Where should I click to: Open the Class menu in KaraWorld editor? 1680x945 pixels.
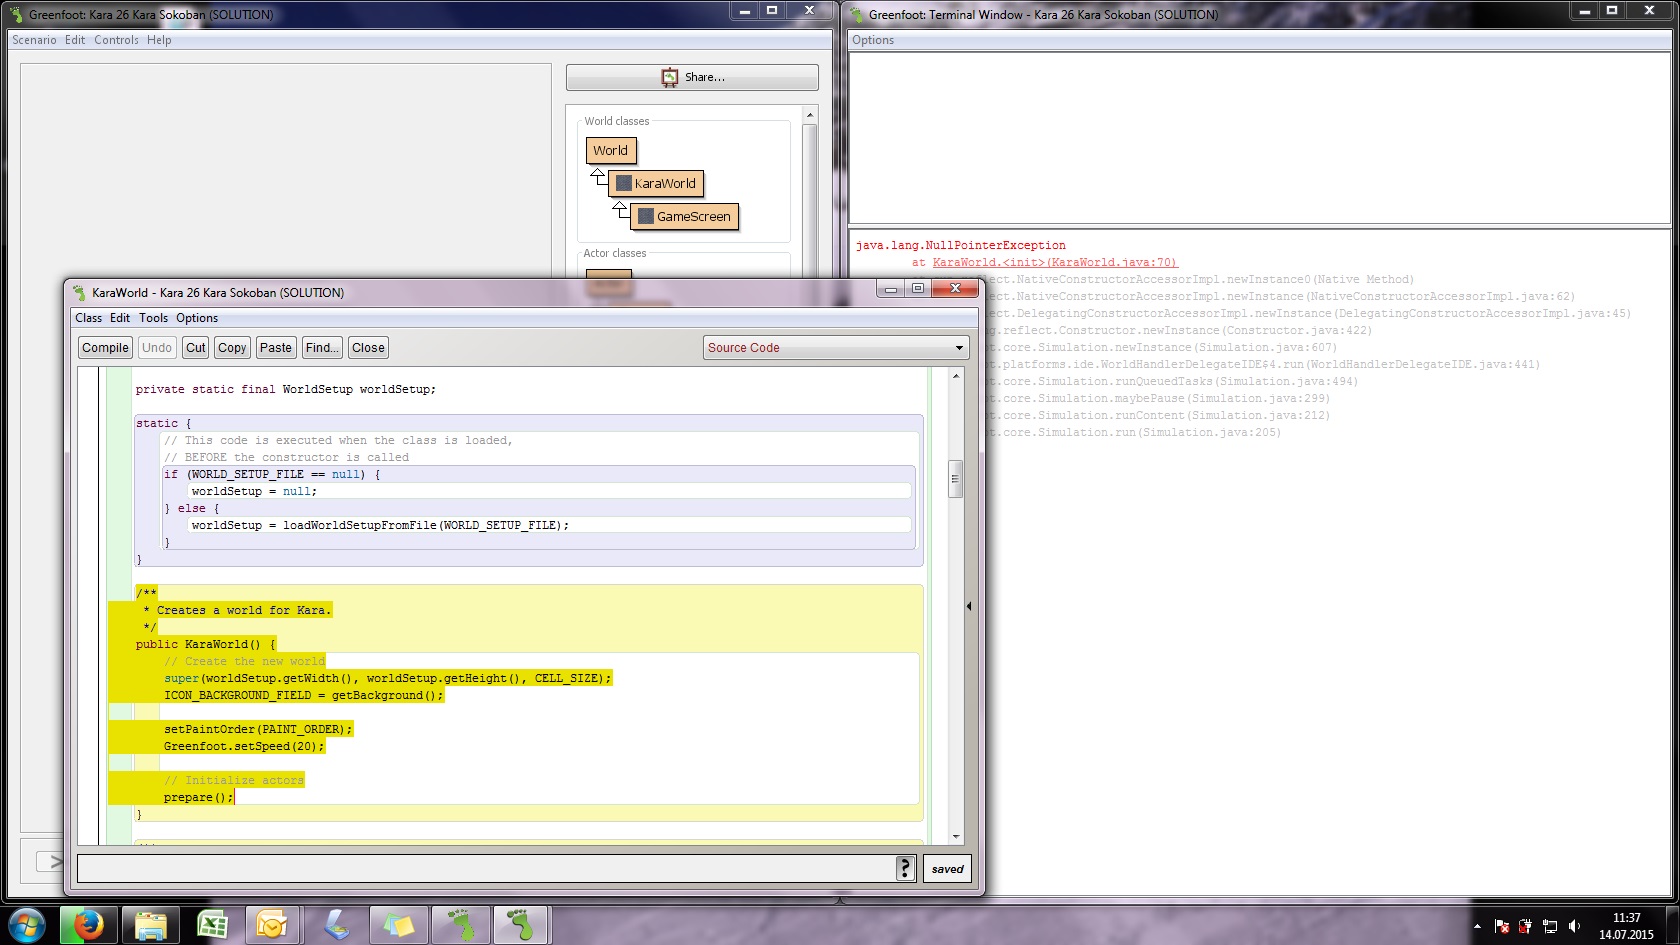[88, 318]
